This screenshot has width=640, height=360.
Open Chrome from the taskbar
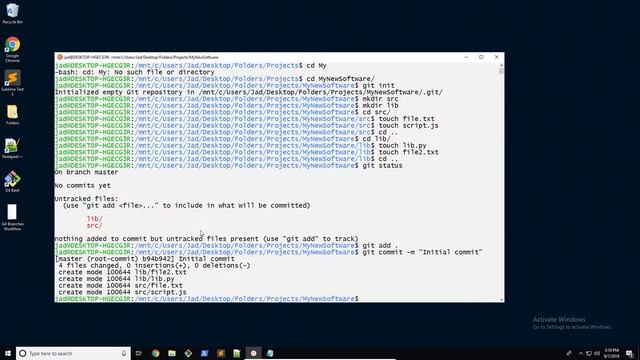(x=156, y=353)
